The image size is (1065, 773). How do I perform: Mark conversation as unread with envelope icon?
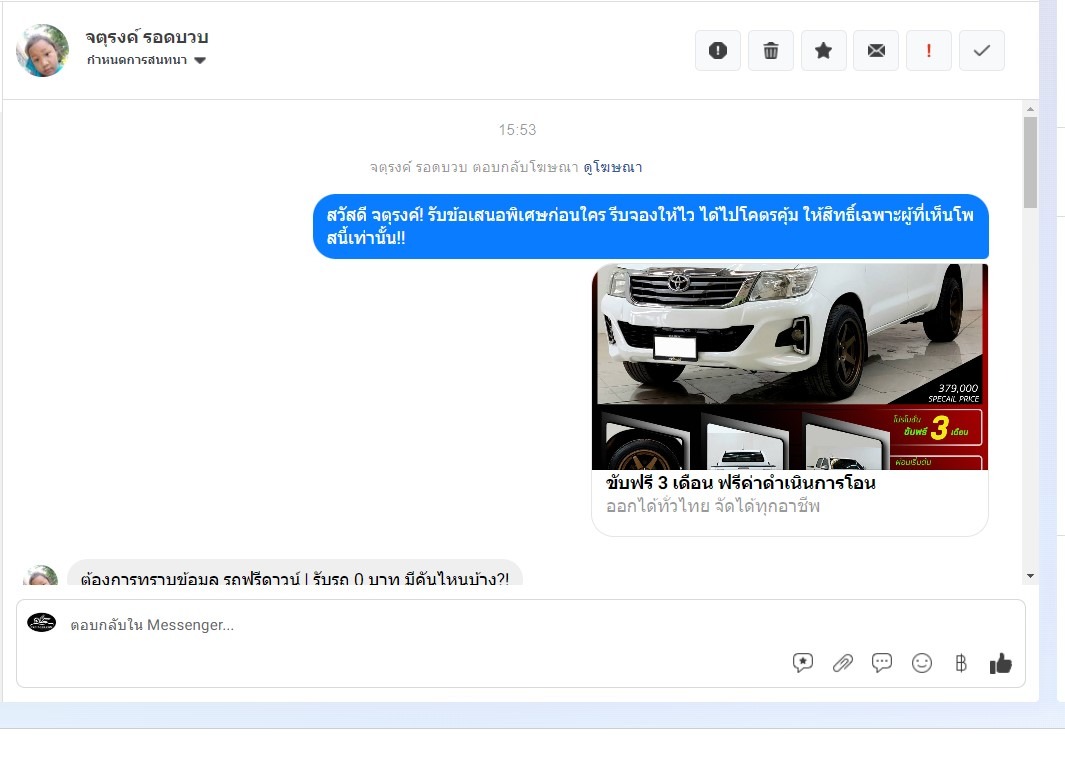pos(876,51)
